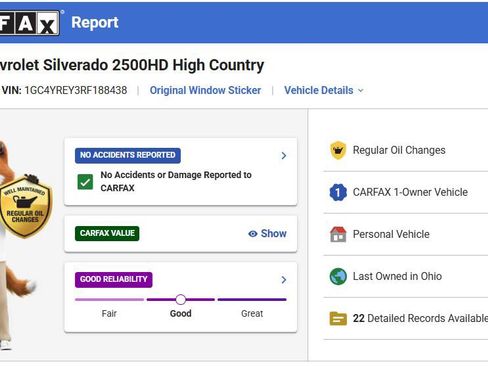The height and width of the screenshot is (366, 488).
Task: Click the CARFAX VALUE badge
Action: pyautogui.click(x=107, y=233)
